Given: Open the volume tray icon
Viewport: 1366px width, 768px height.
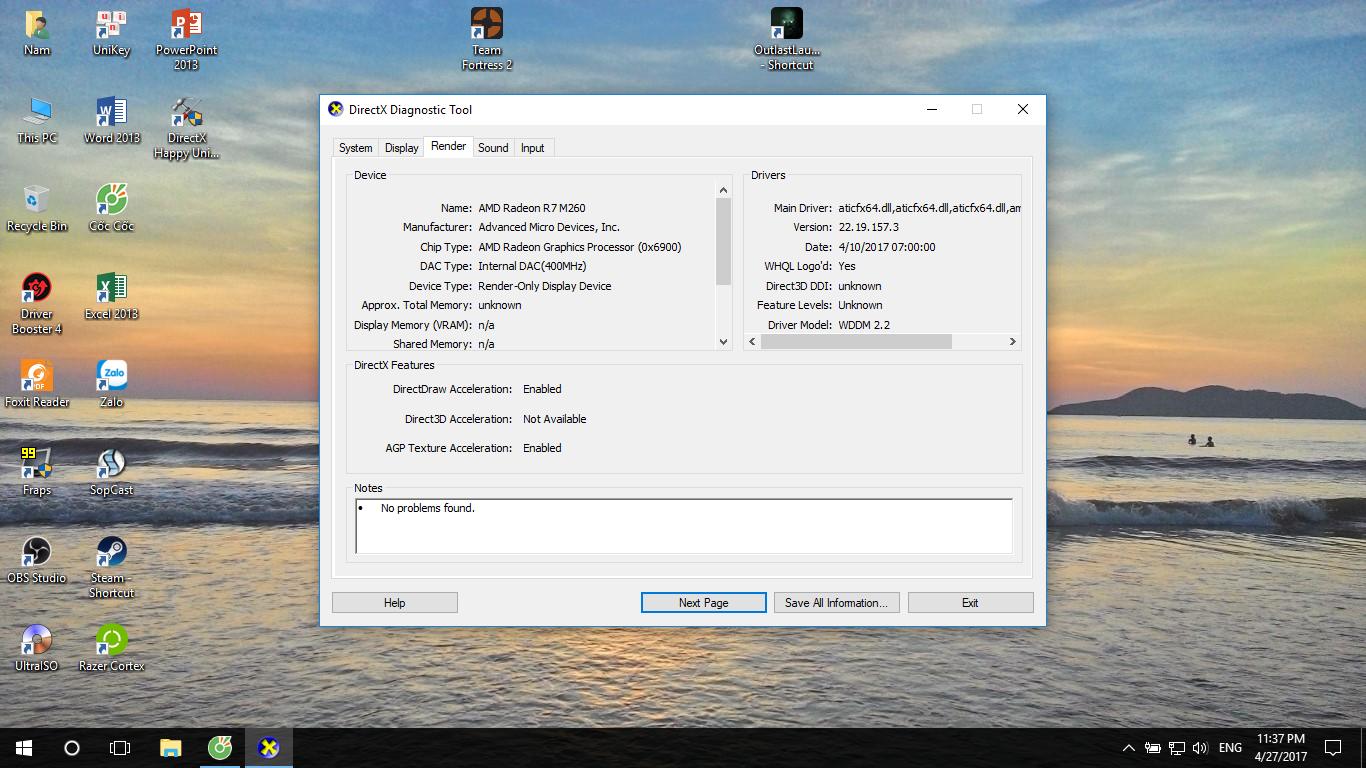Looking at the screenshot, I should [1200, 748].
